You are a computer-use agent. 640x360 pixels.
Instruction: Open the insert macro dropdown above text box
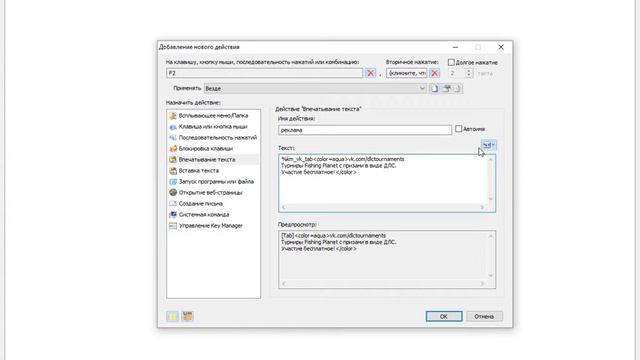pyautogui.click(x=488, y=145)
